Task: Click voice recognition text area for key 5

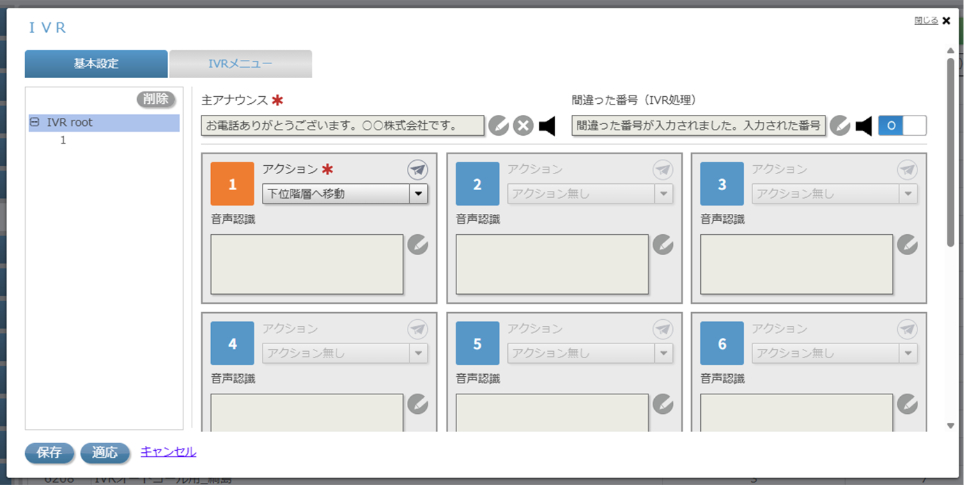Action: pyautogui.click(x=552, y=412)
